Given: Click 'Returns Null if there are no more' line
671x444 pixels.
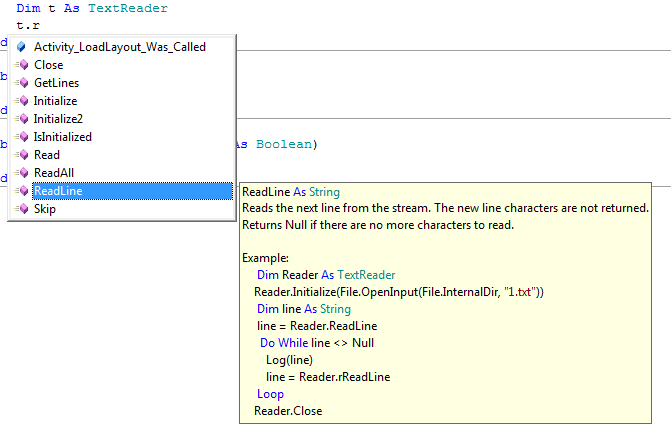Looking at the screenshot, I should pos(378,225).
